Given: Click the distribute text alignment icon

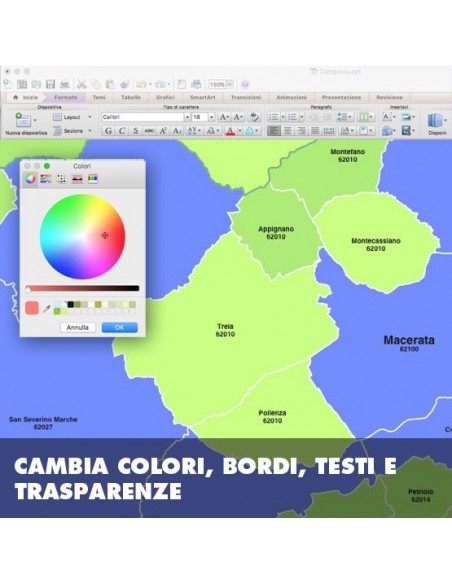Looking at the screenshot, I should point(329,131).
